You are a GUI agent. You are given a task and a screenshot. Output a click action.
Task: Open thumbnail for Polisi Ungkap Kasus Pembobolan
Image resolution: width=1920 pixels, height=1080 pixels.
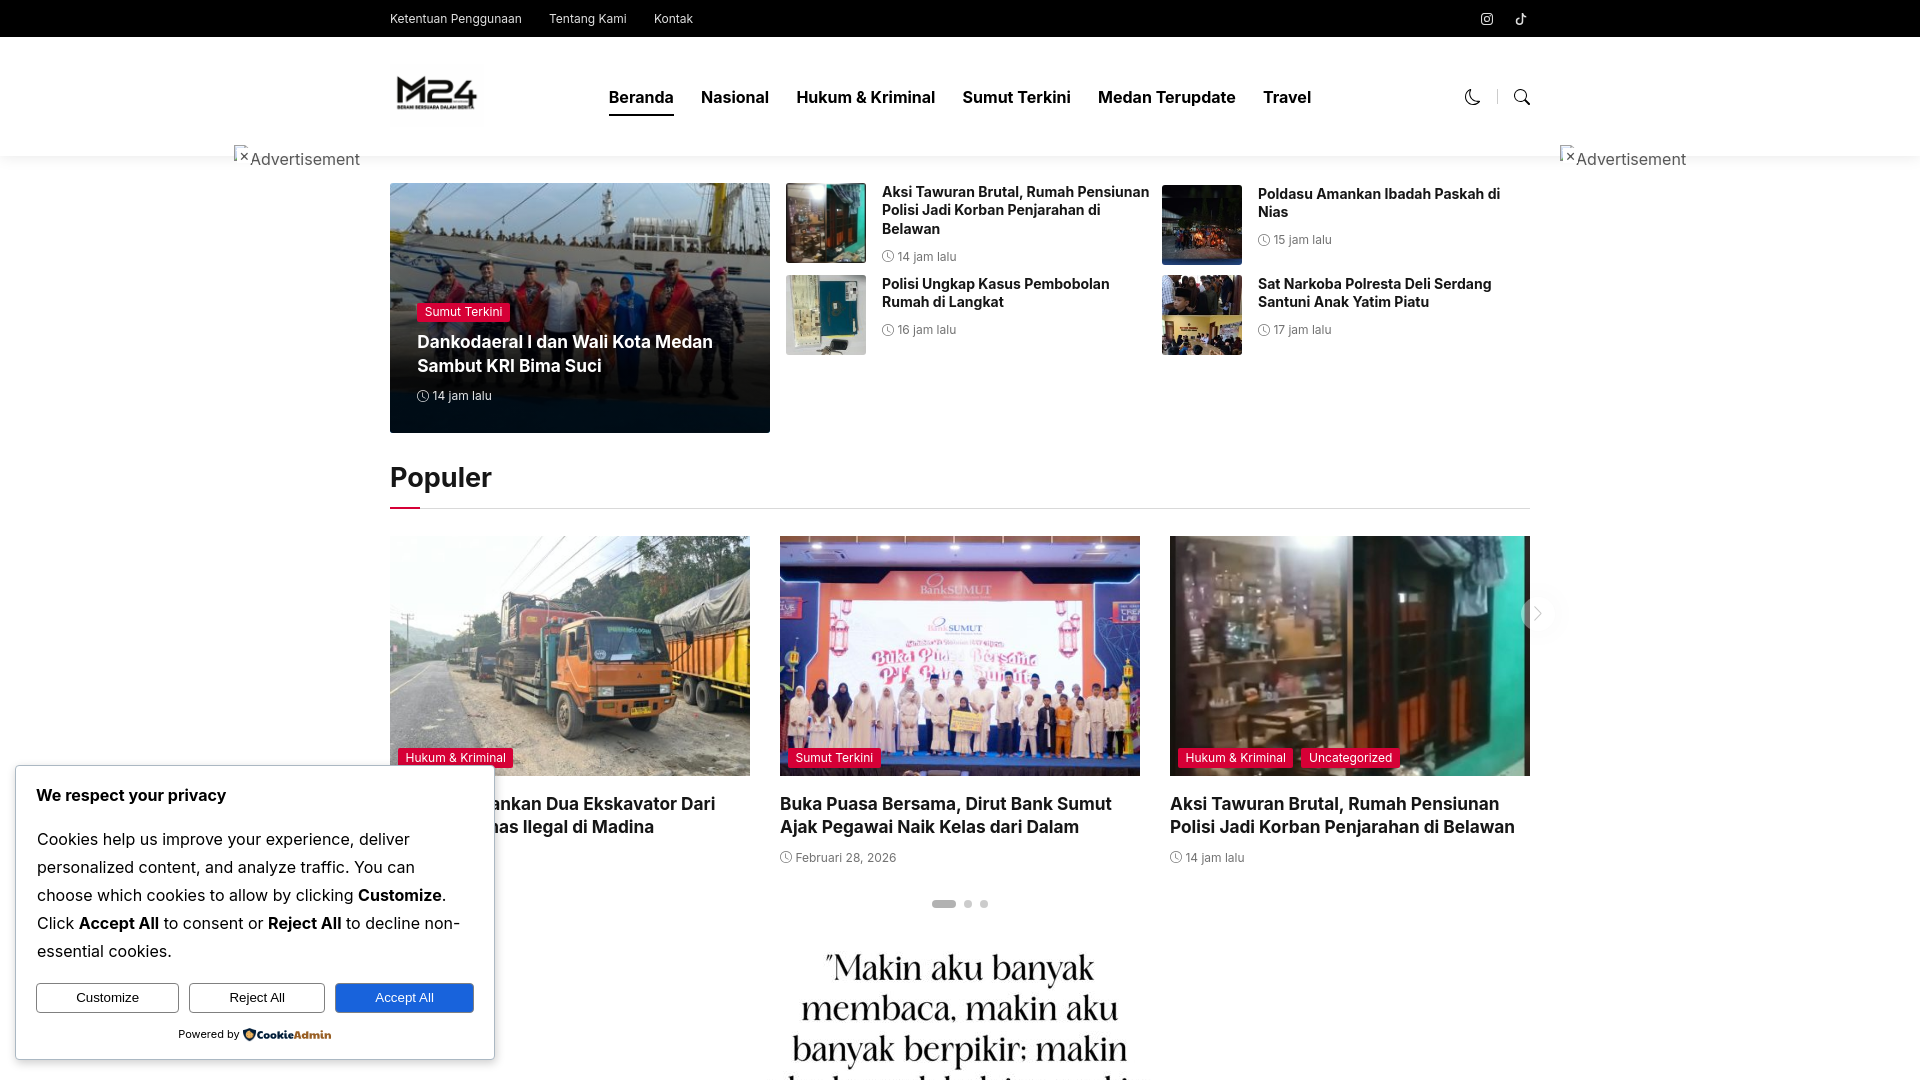pos(826,315)
